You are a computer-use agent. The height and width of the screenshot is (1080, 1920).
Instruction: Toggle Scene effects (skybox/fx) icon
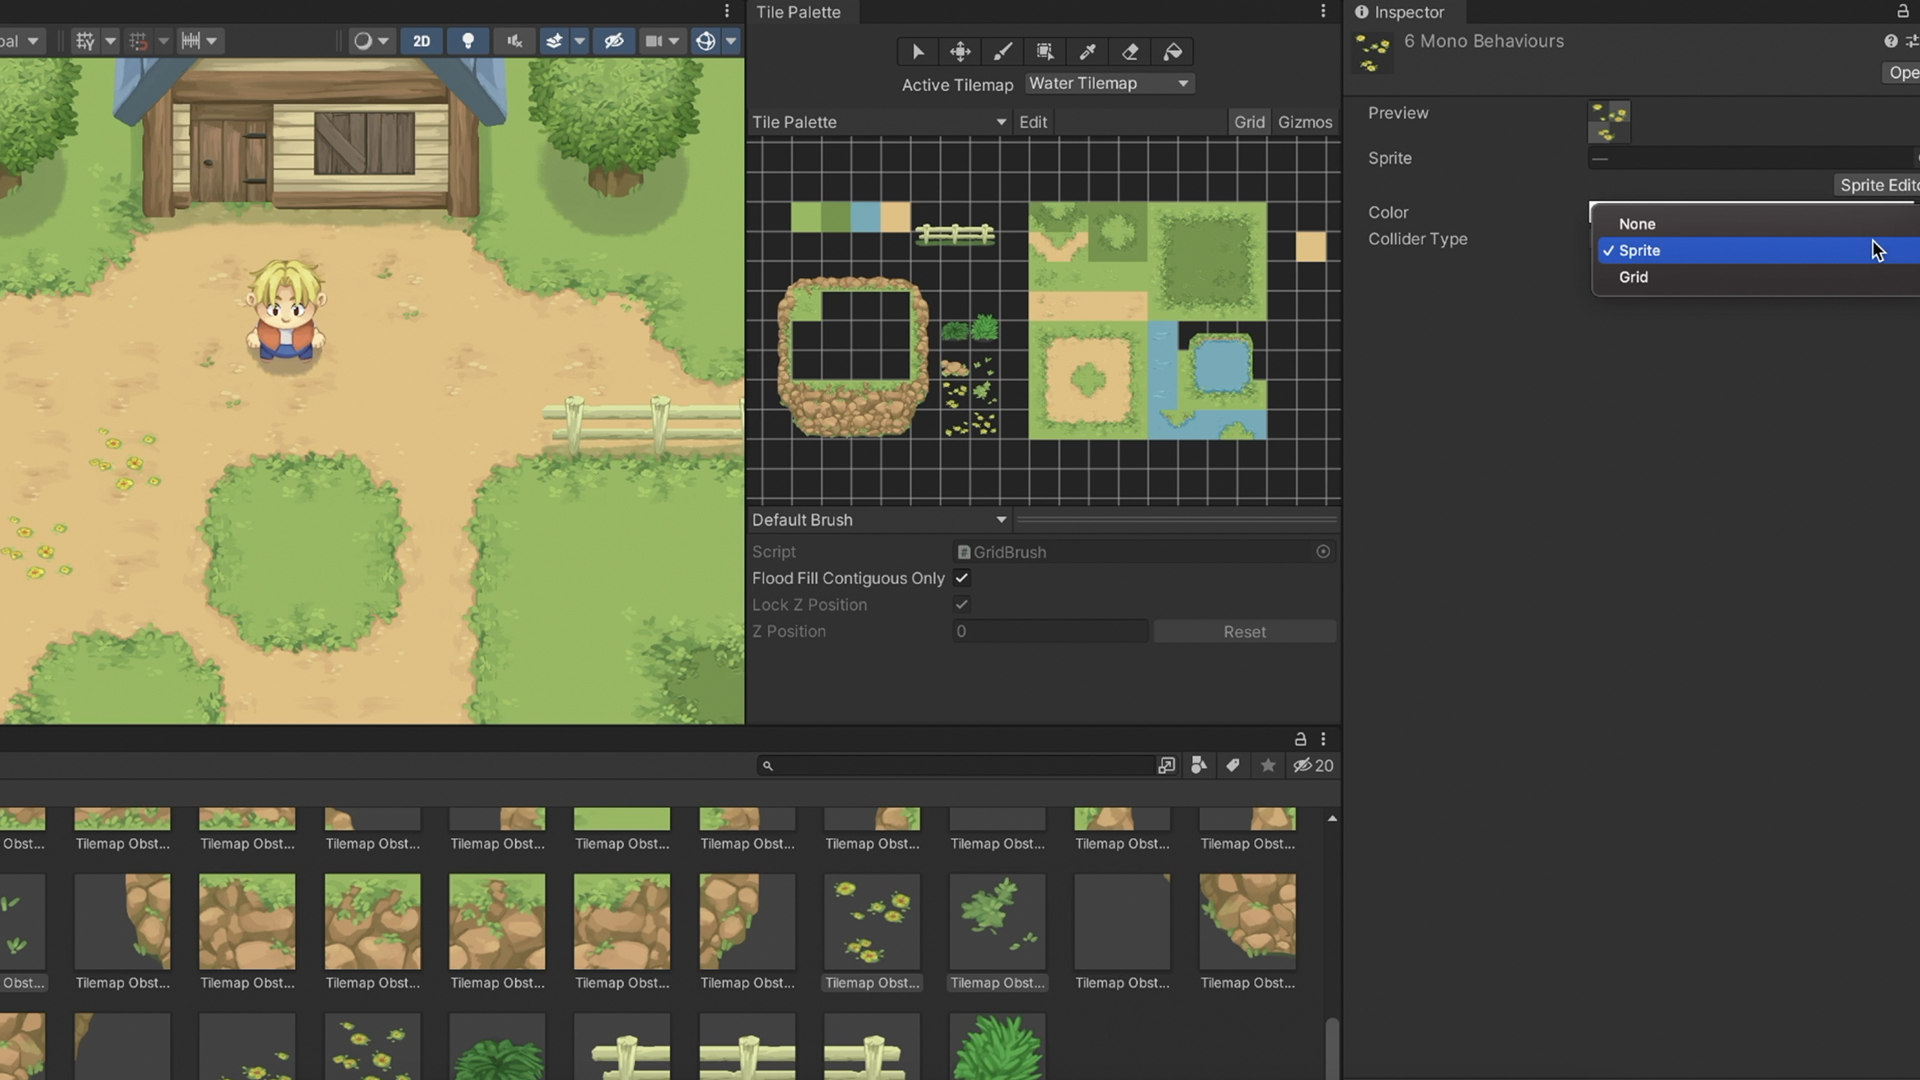[x=553, y=41]
